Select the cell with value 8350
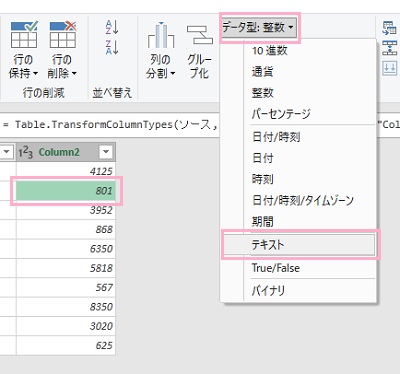The width and height of the screenshot is (400, 374). coord(66,307)
